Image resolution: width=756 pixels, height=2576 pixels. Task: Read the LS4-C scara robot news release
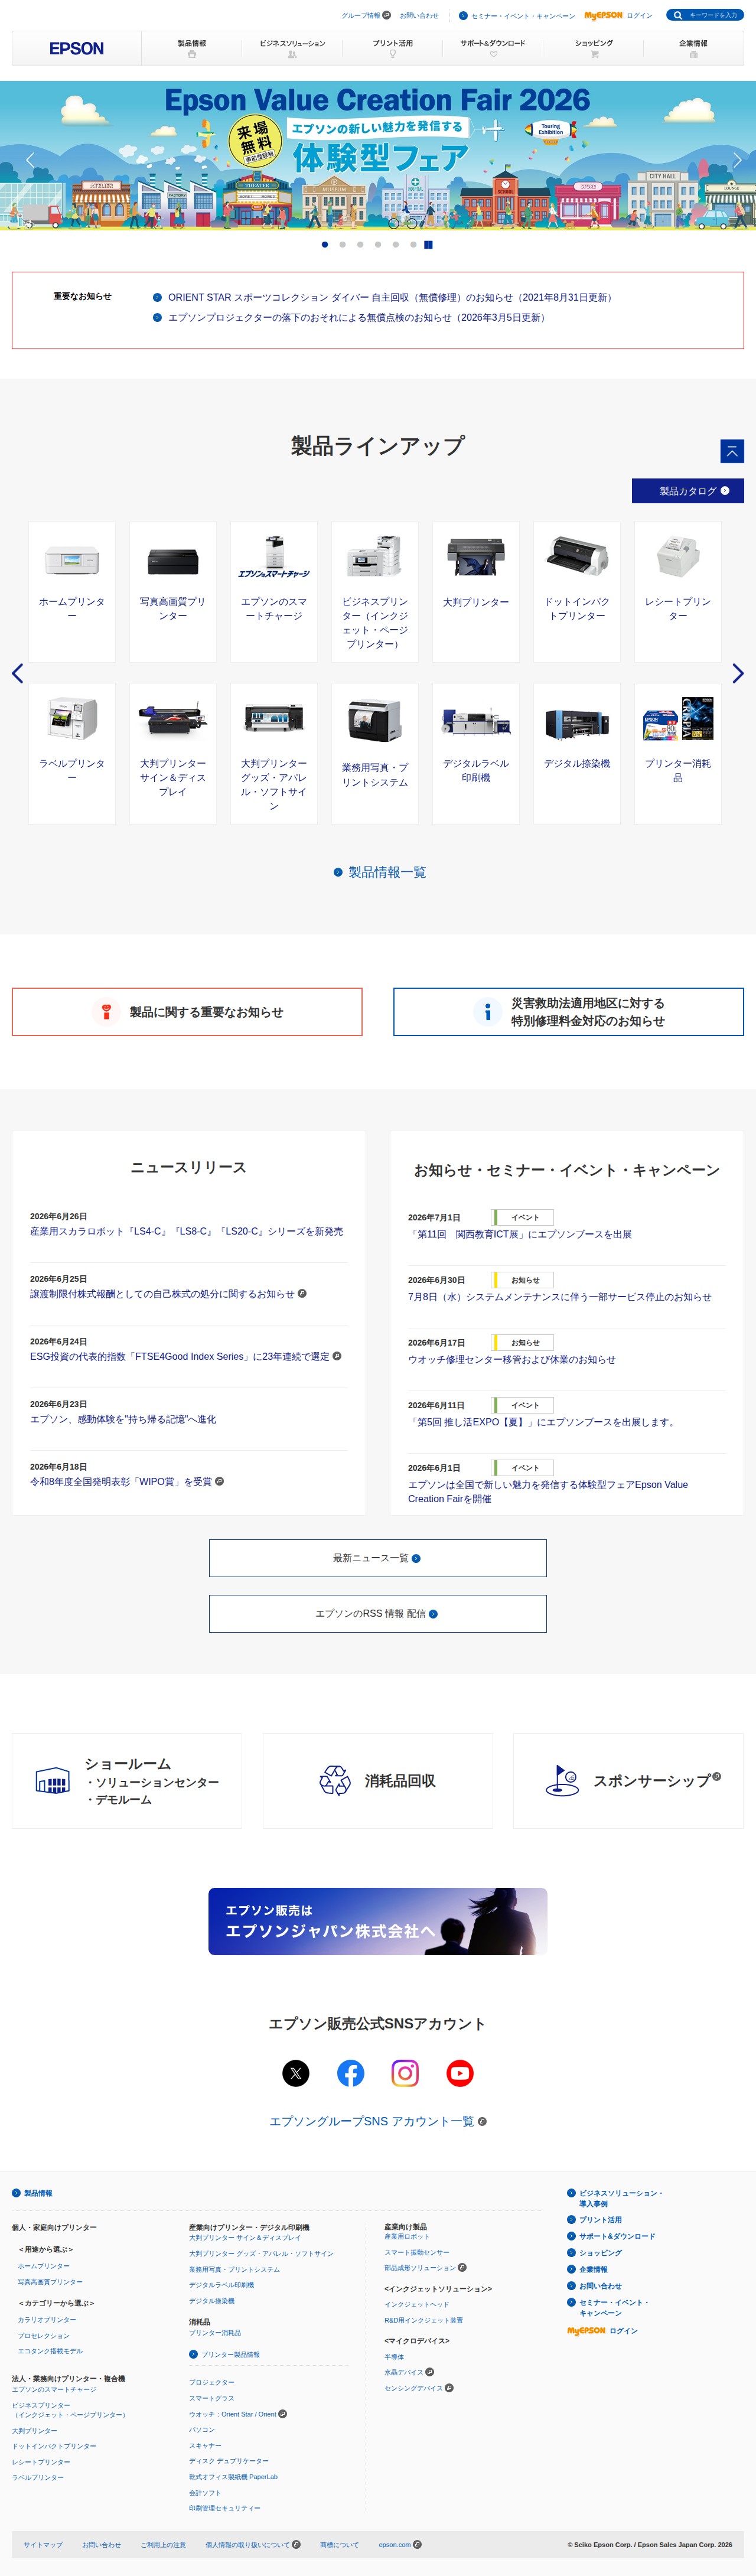187,1231
